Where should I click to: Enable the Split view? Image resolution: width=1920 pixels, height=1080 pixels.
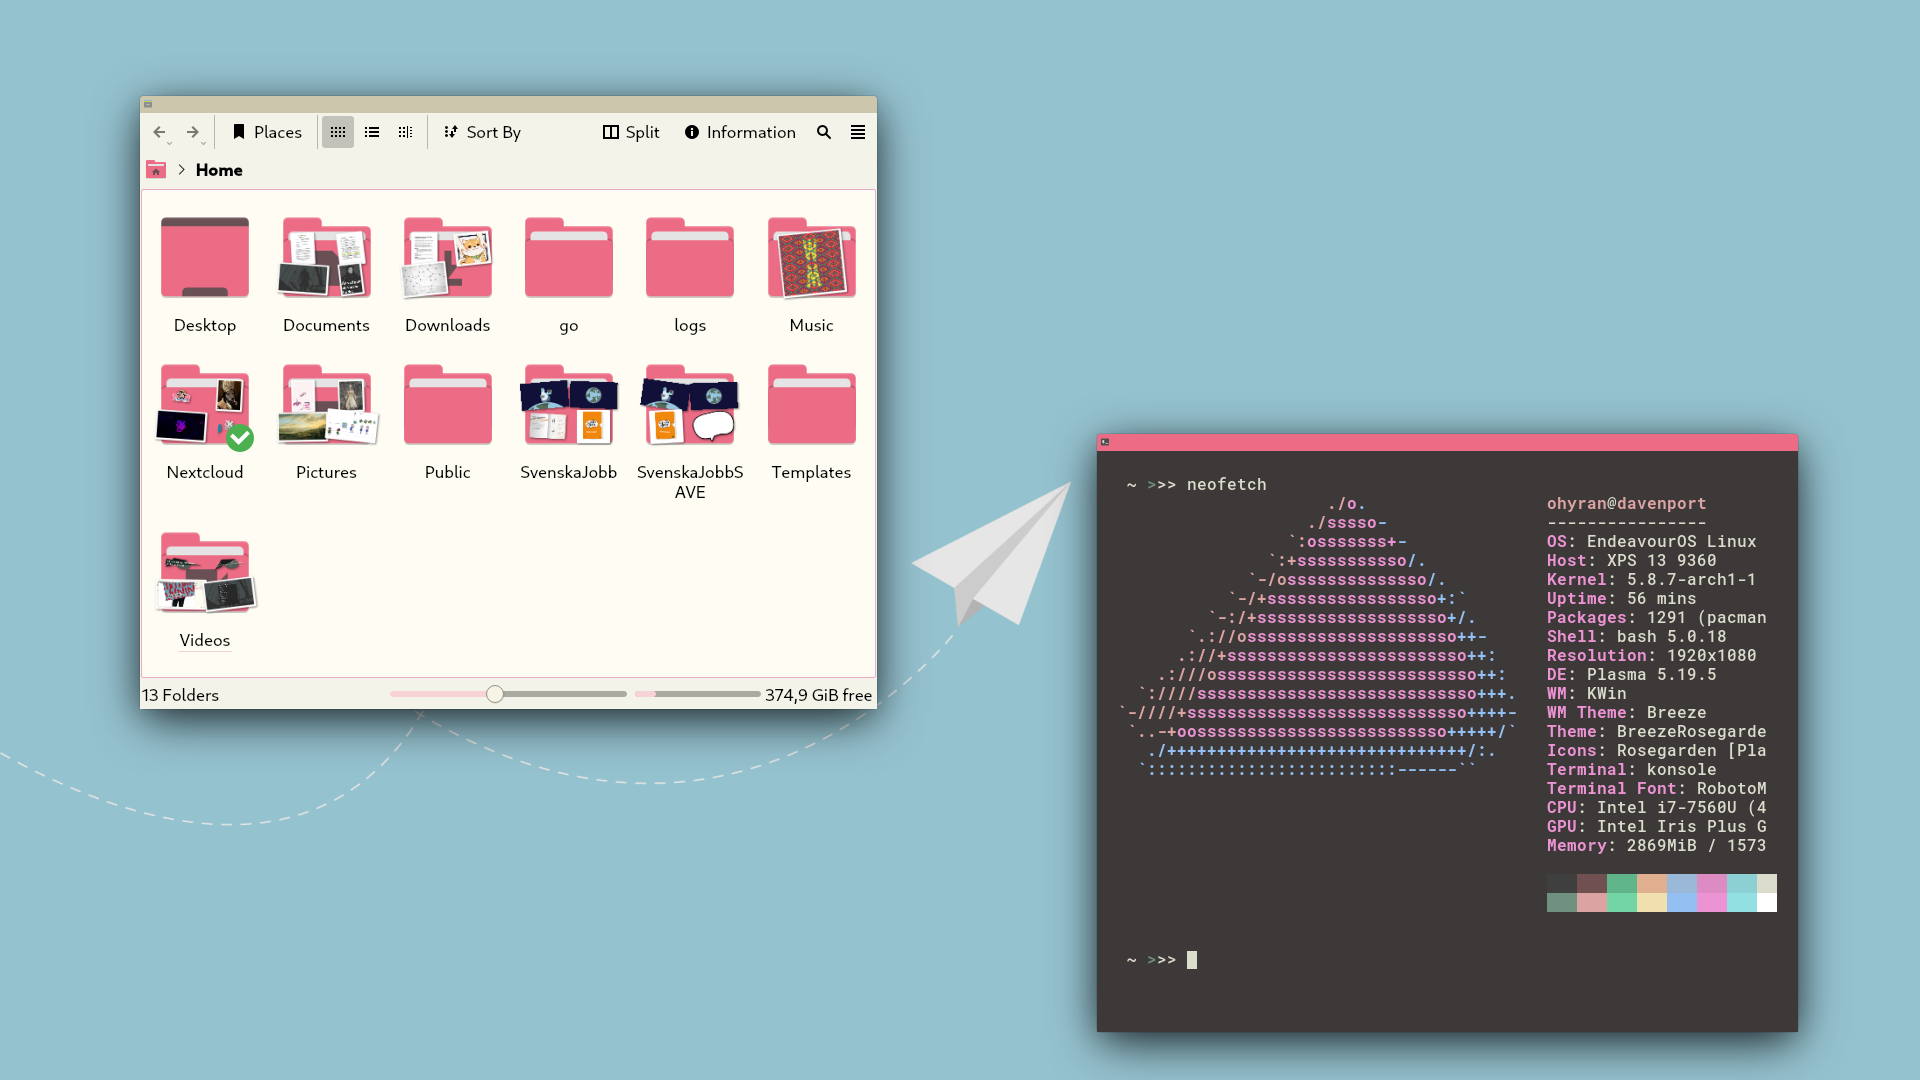click(x=630, y=131)
